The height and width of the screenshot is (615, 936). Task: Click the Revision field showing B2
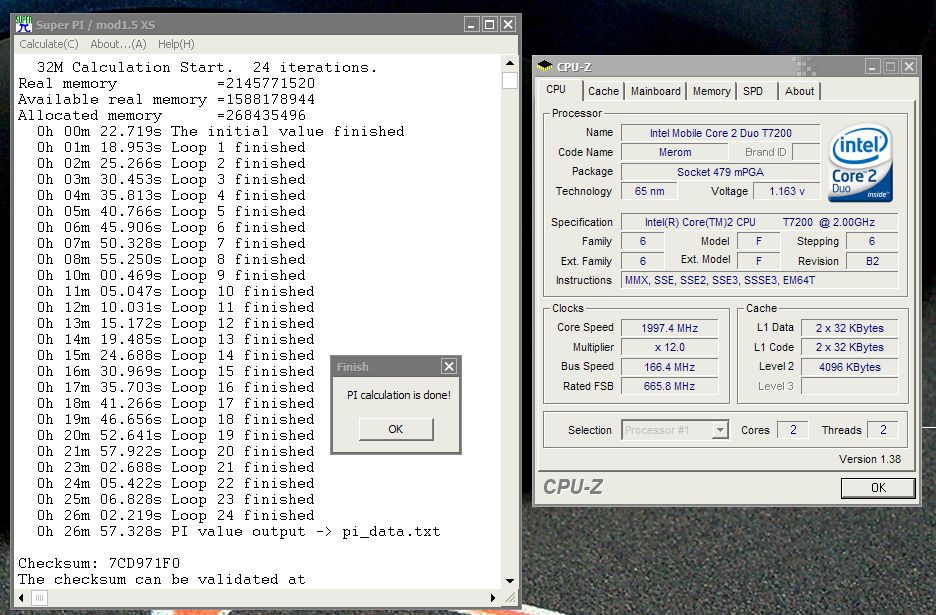[x=872, y=261]
